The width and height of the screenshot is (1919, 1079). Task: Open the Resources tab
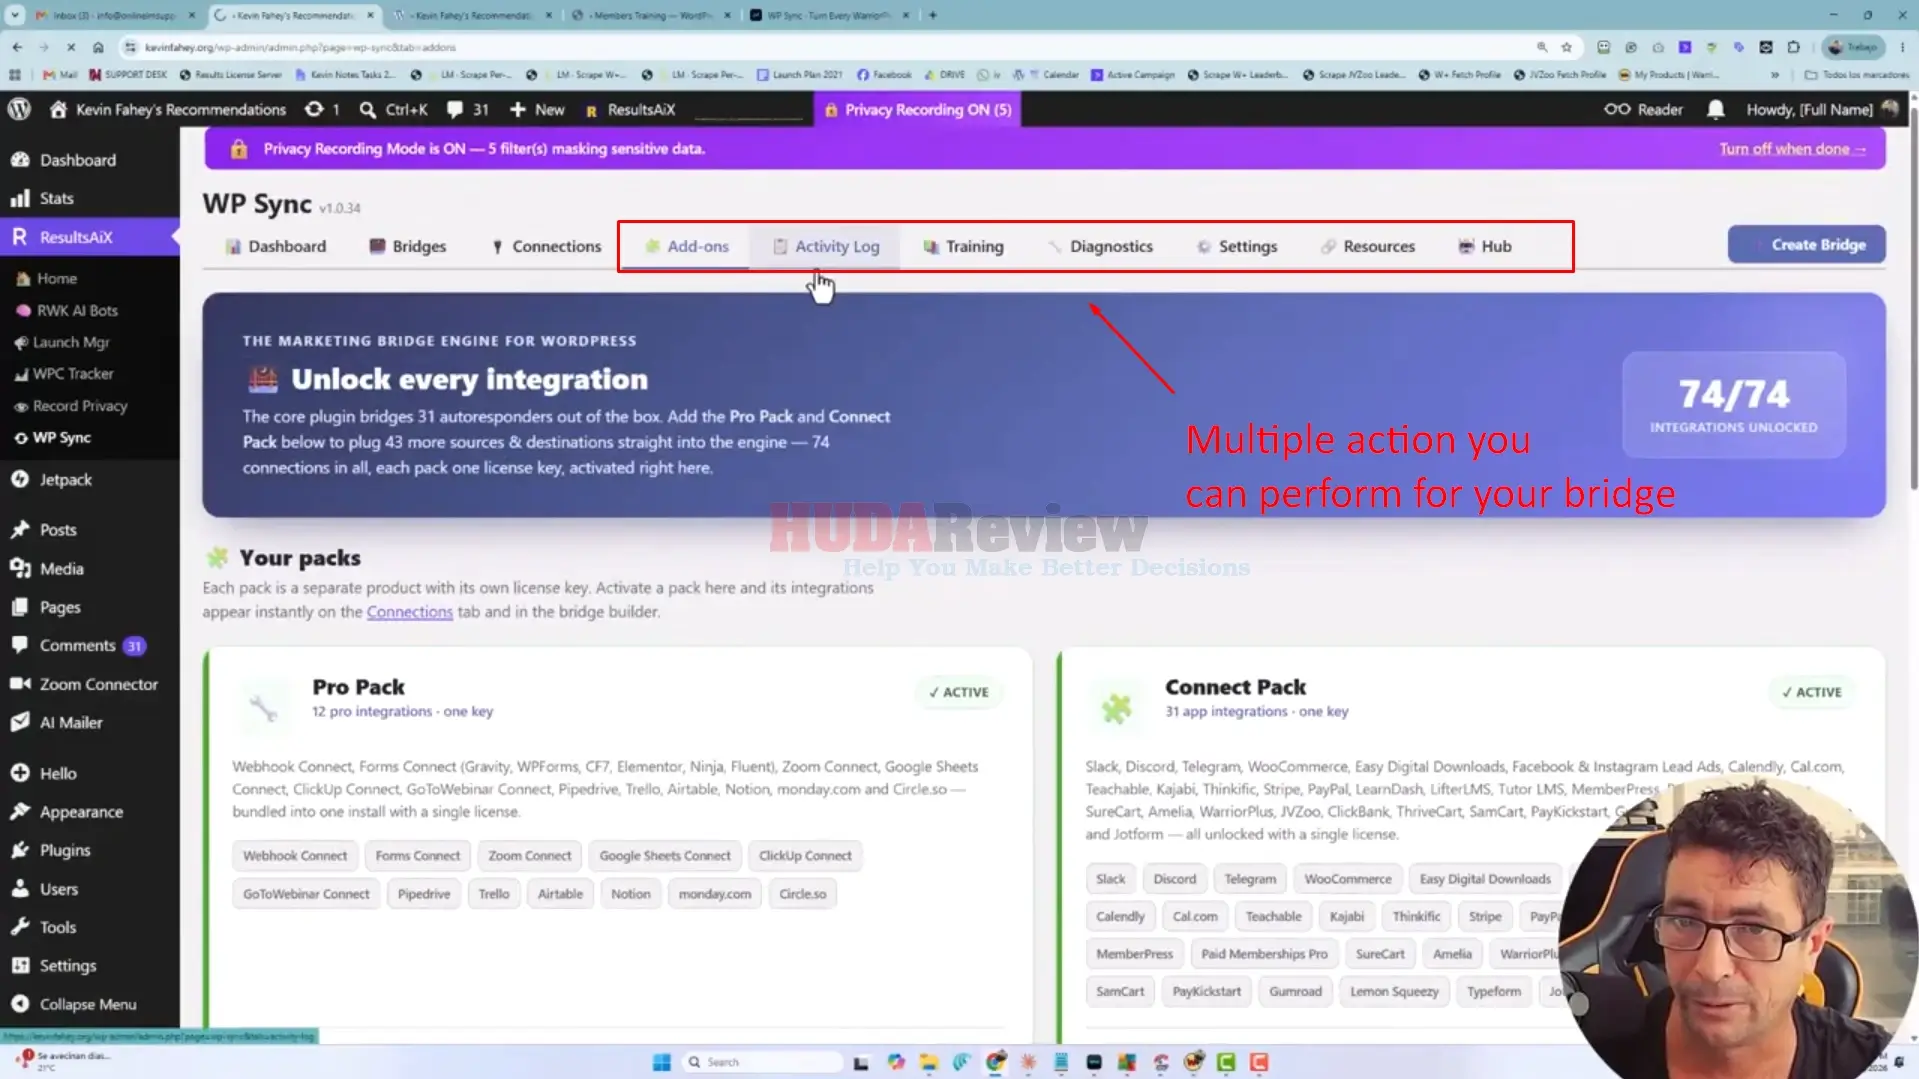(x=1368, y=247)
